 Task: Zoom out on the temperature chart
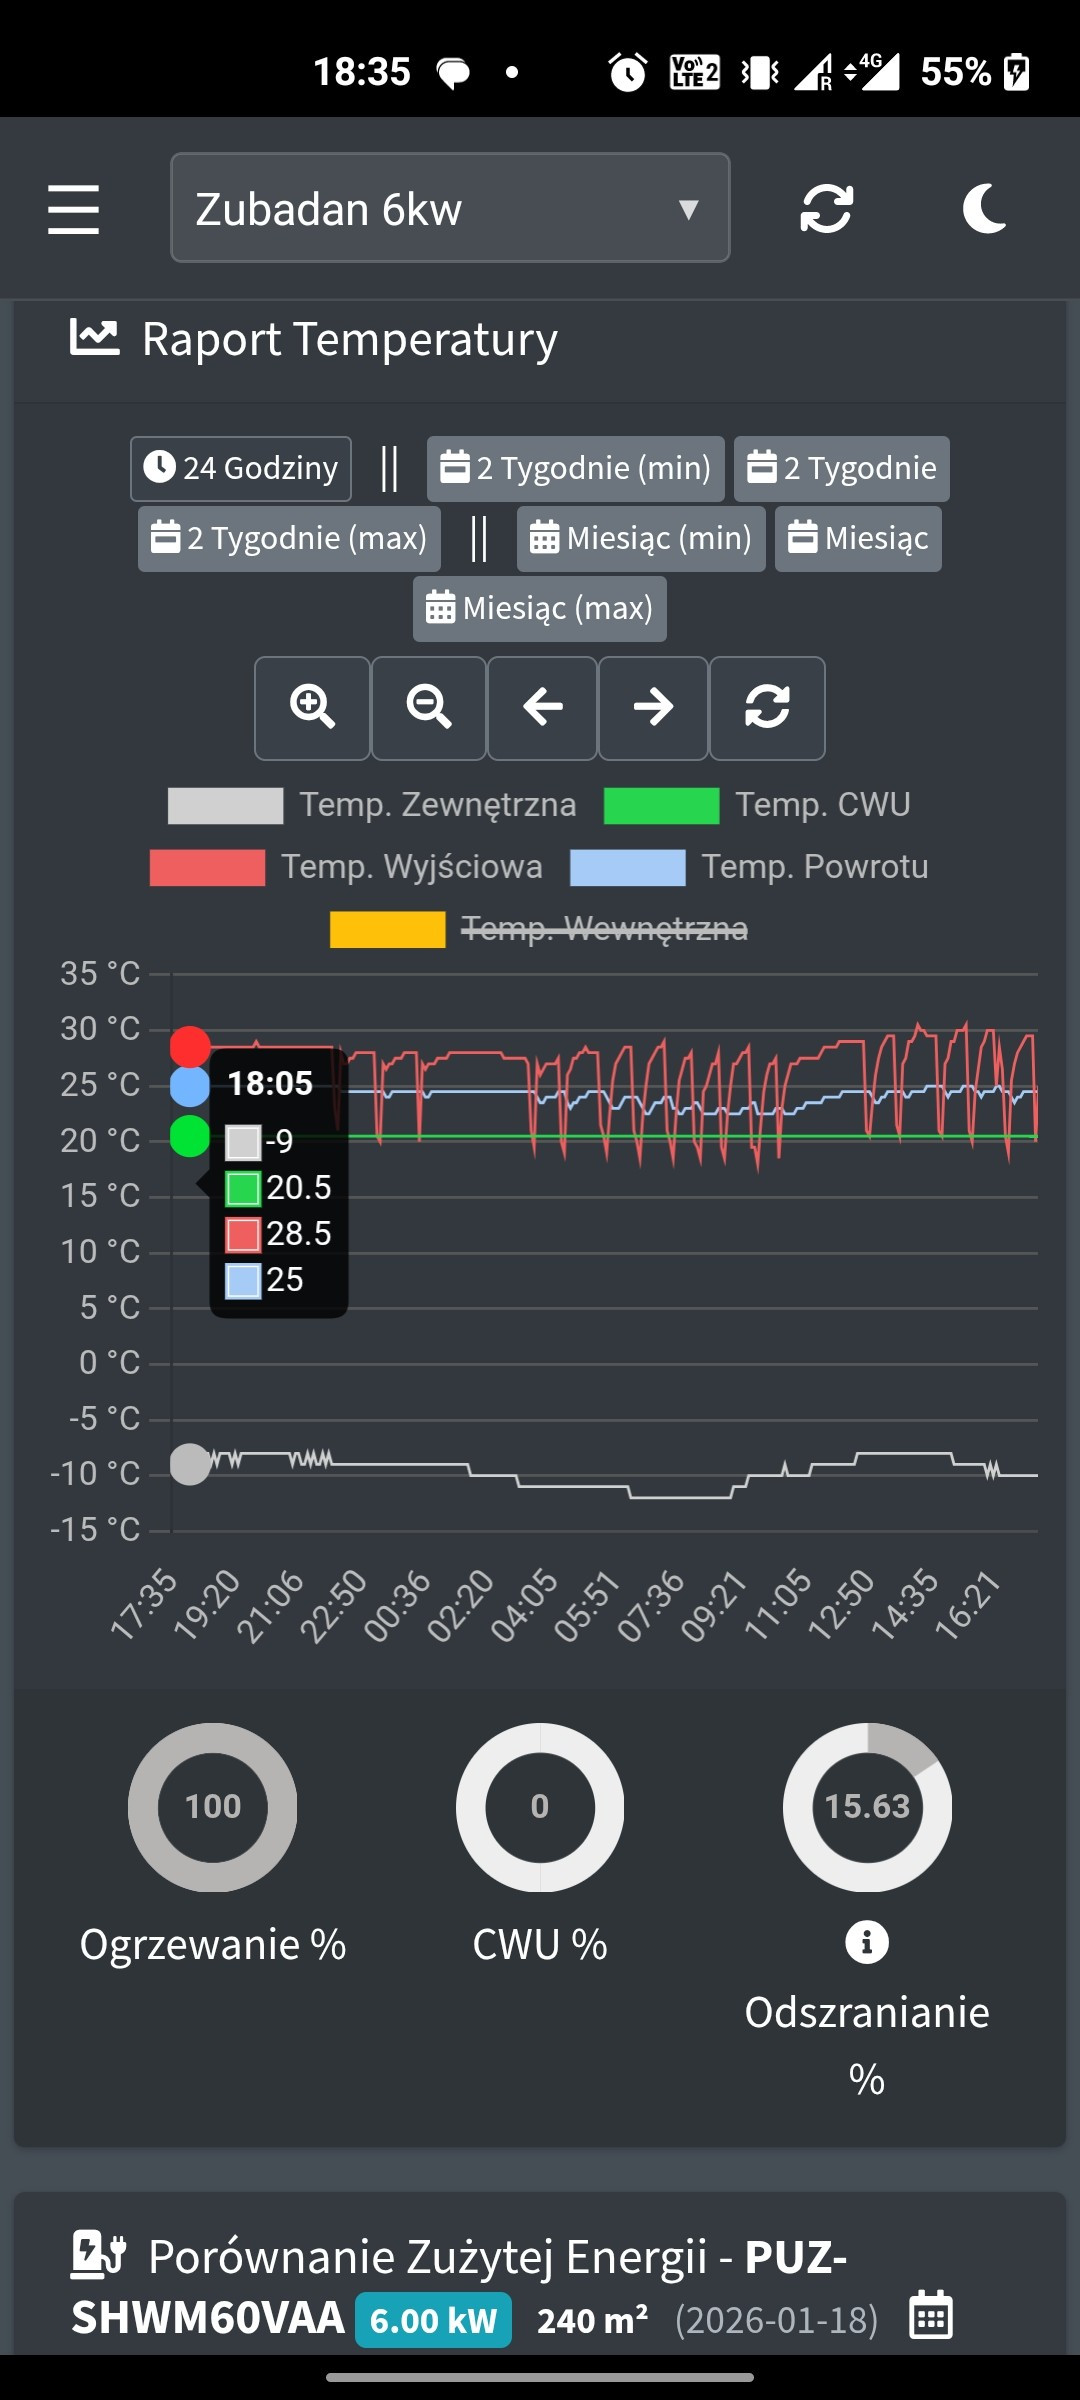(x=428, y=708)
